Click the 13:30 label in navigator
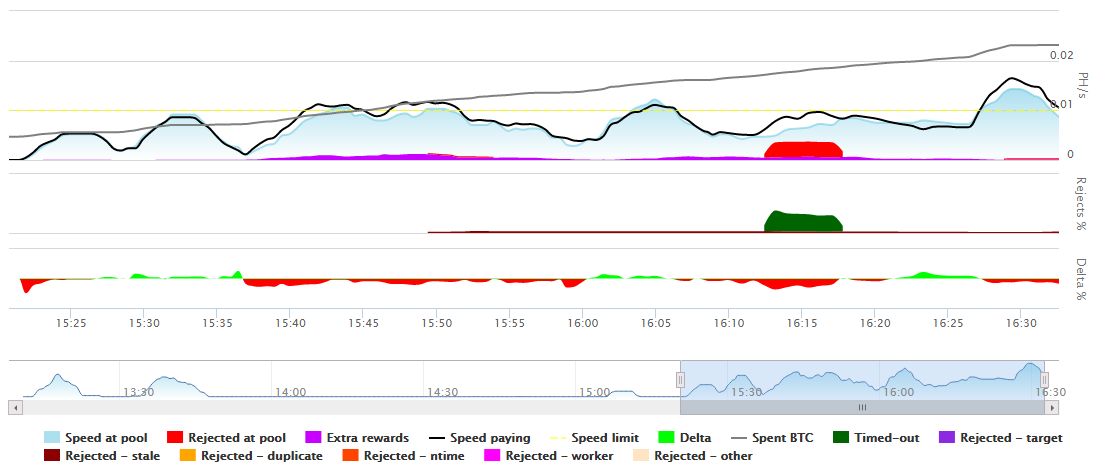Viewport: 1100px width, 467px height. (138, 392)
